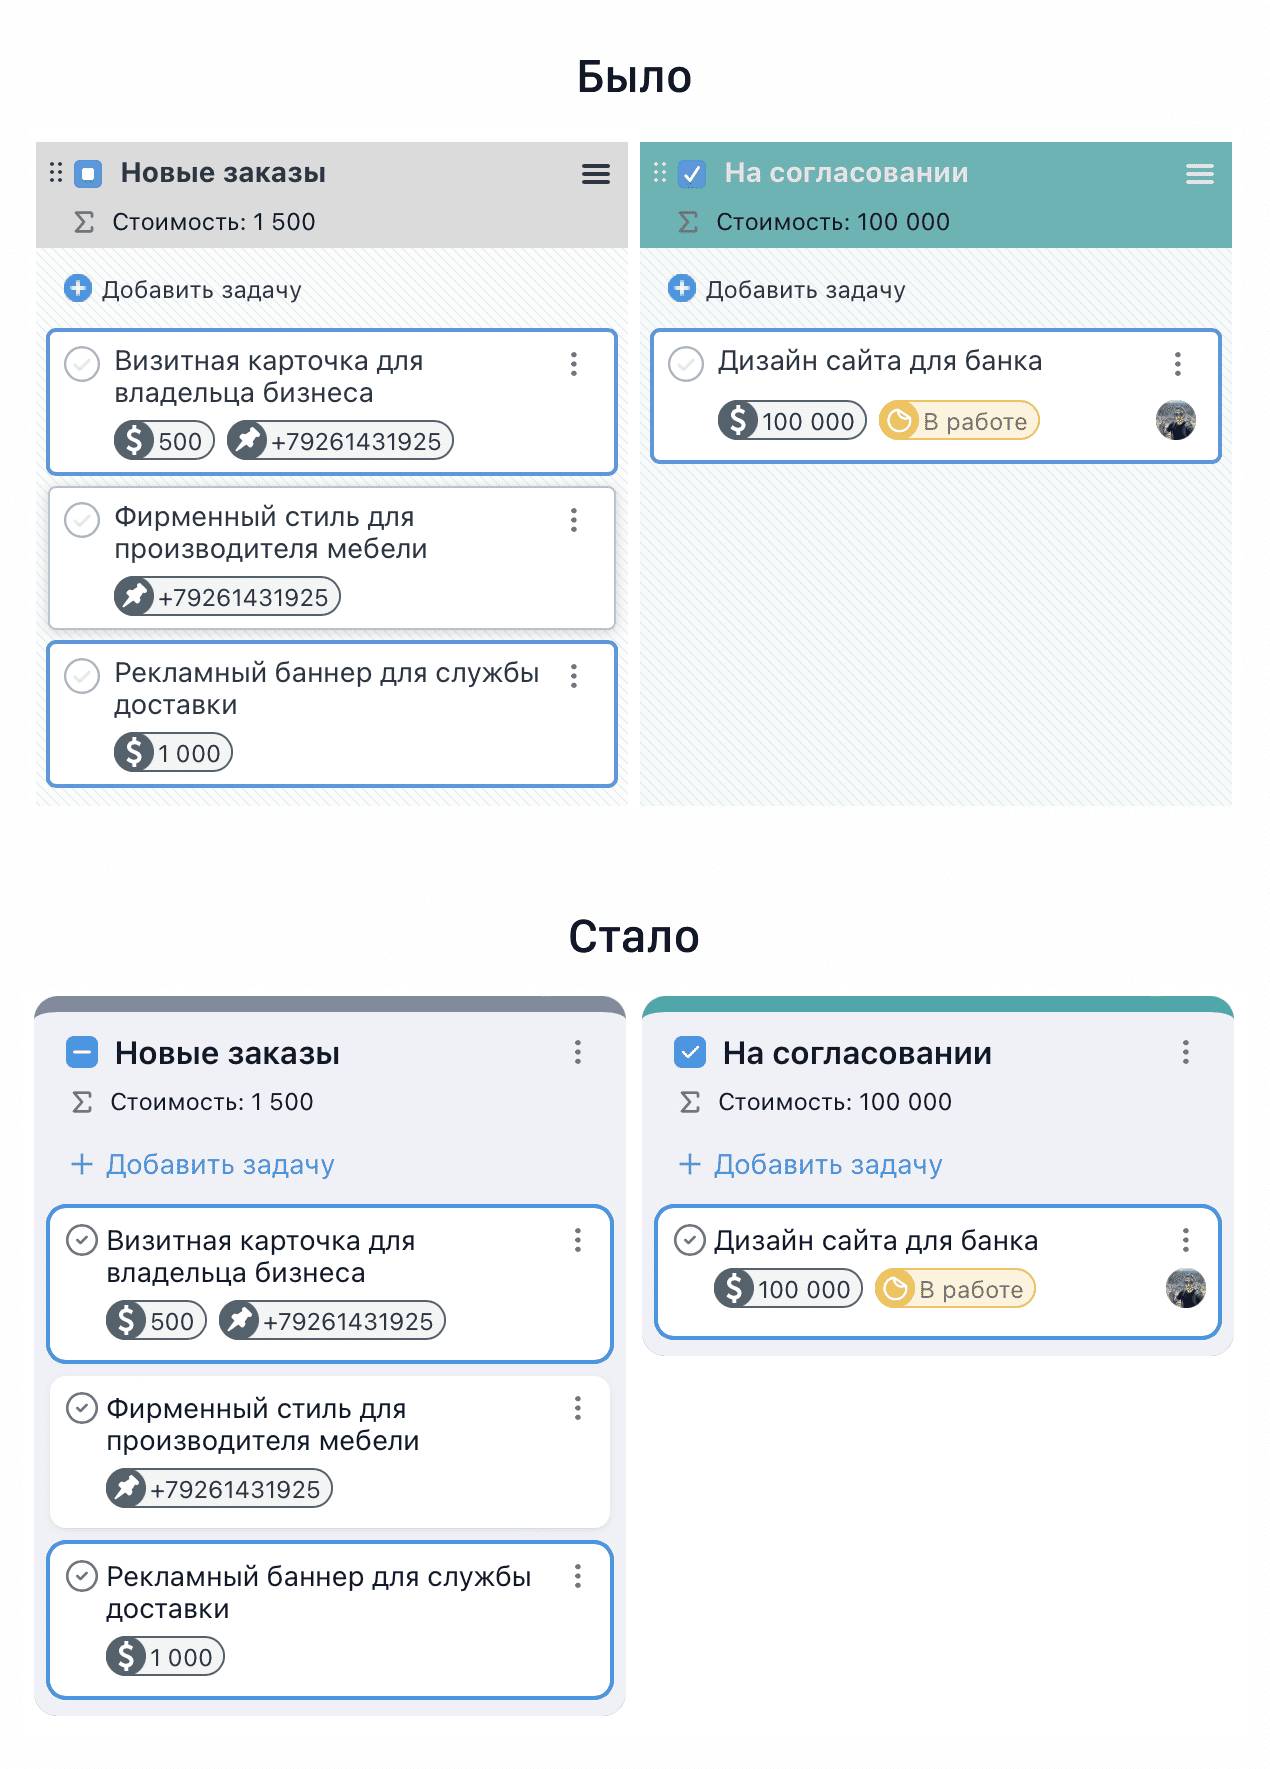Viewport: 1270px width, 1769px height.
Task: Click drag handle dots of teal На согласовании header
Action: (659, 173)
